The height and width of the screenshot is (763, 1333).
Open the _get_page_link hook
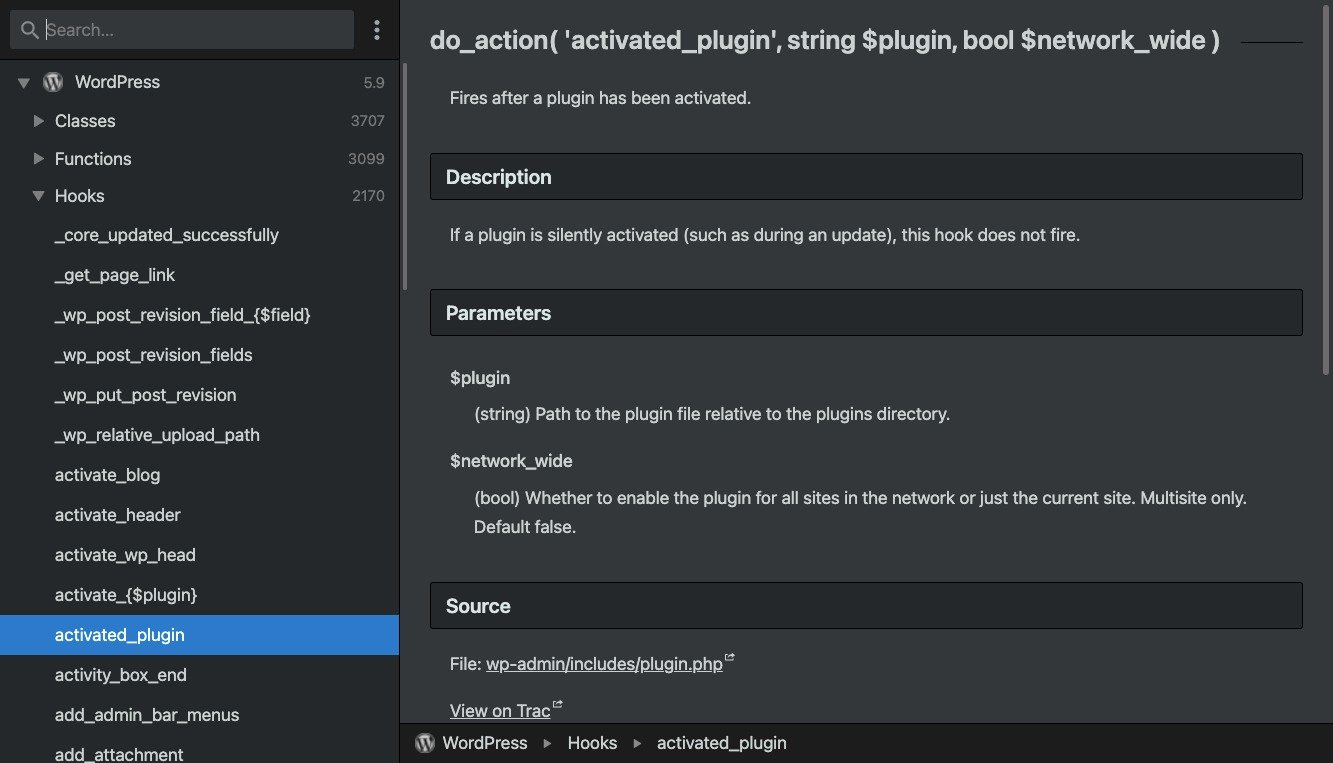[199, 275]
